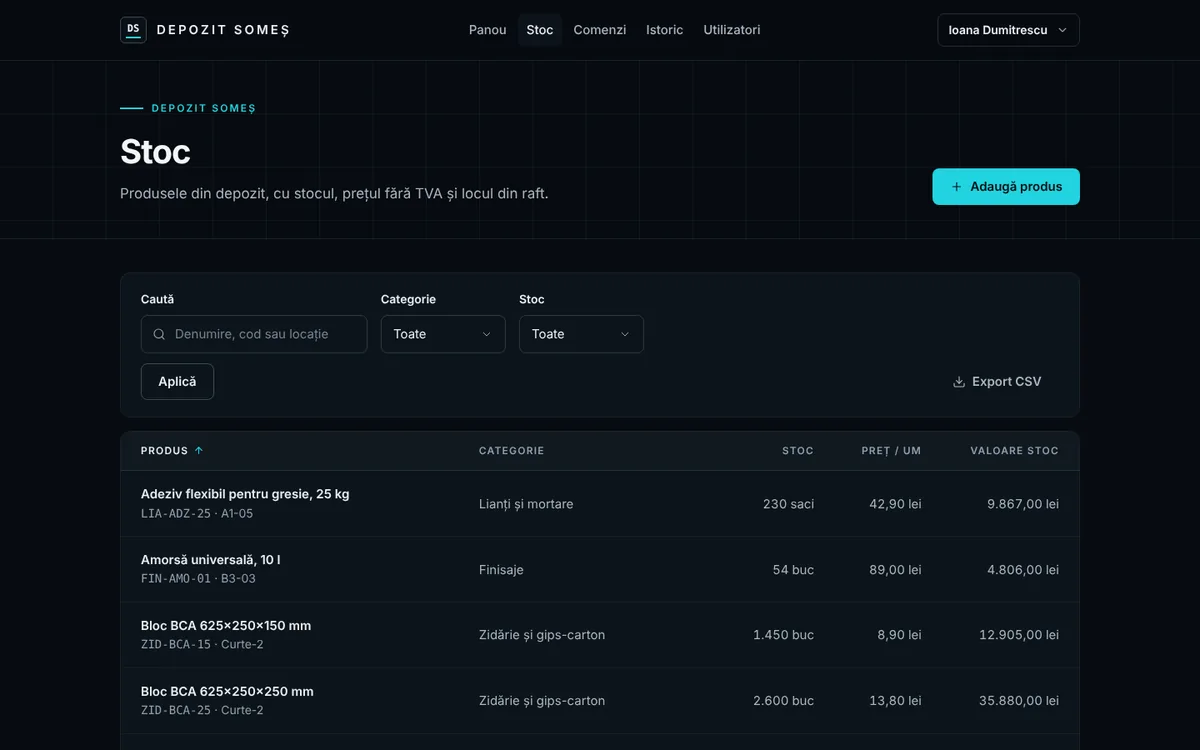This screenshot has height=750, width=1200.
Task: Open the Stoc filter dropdown
Action: [x=581, y=334]
